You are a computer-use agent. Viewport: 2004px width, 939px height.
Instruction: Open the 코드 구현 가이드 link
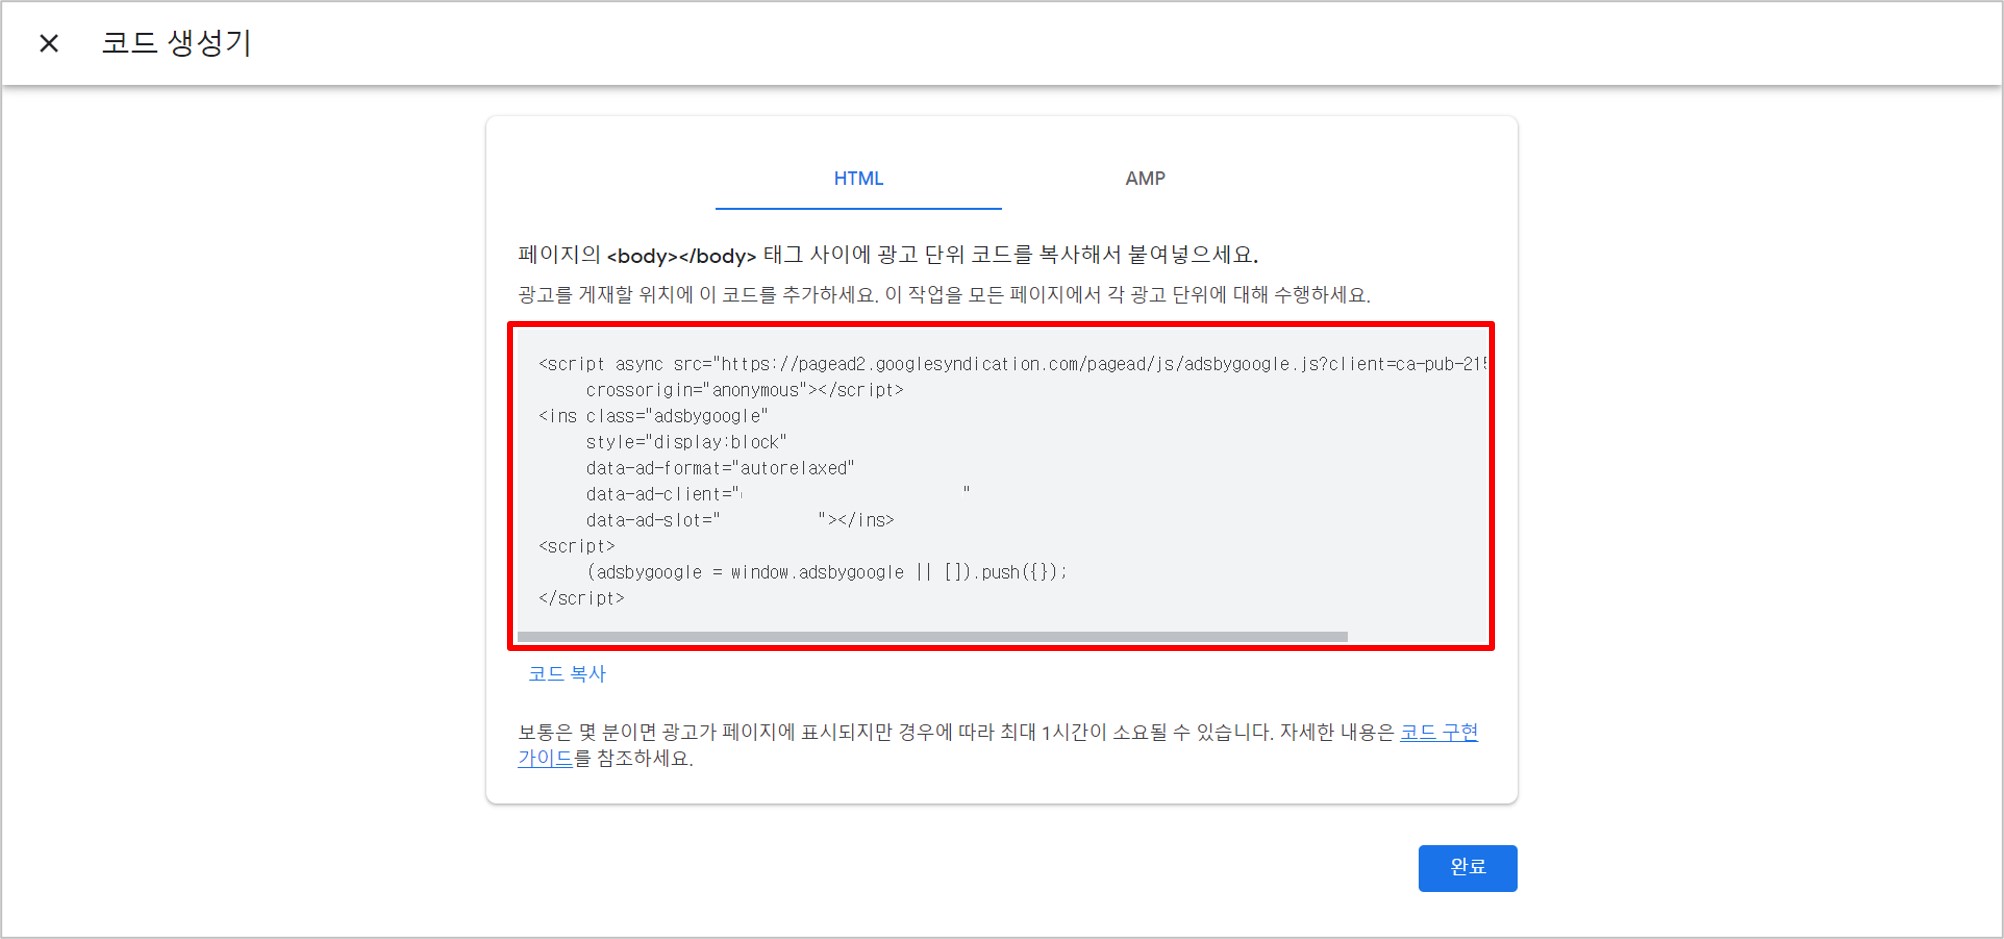[1438, 732]
